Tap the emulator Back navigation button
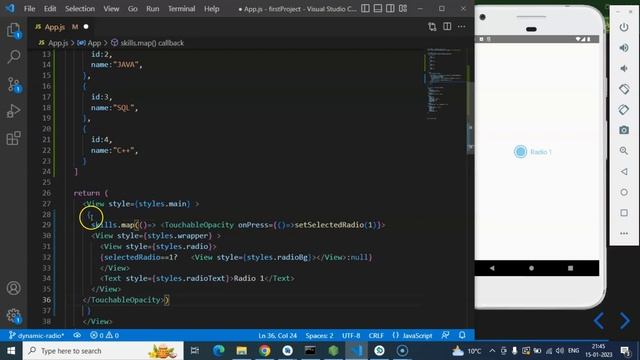Screen dimensions: 640x360 [492, 268]
